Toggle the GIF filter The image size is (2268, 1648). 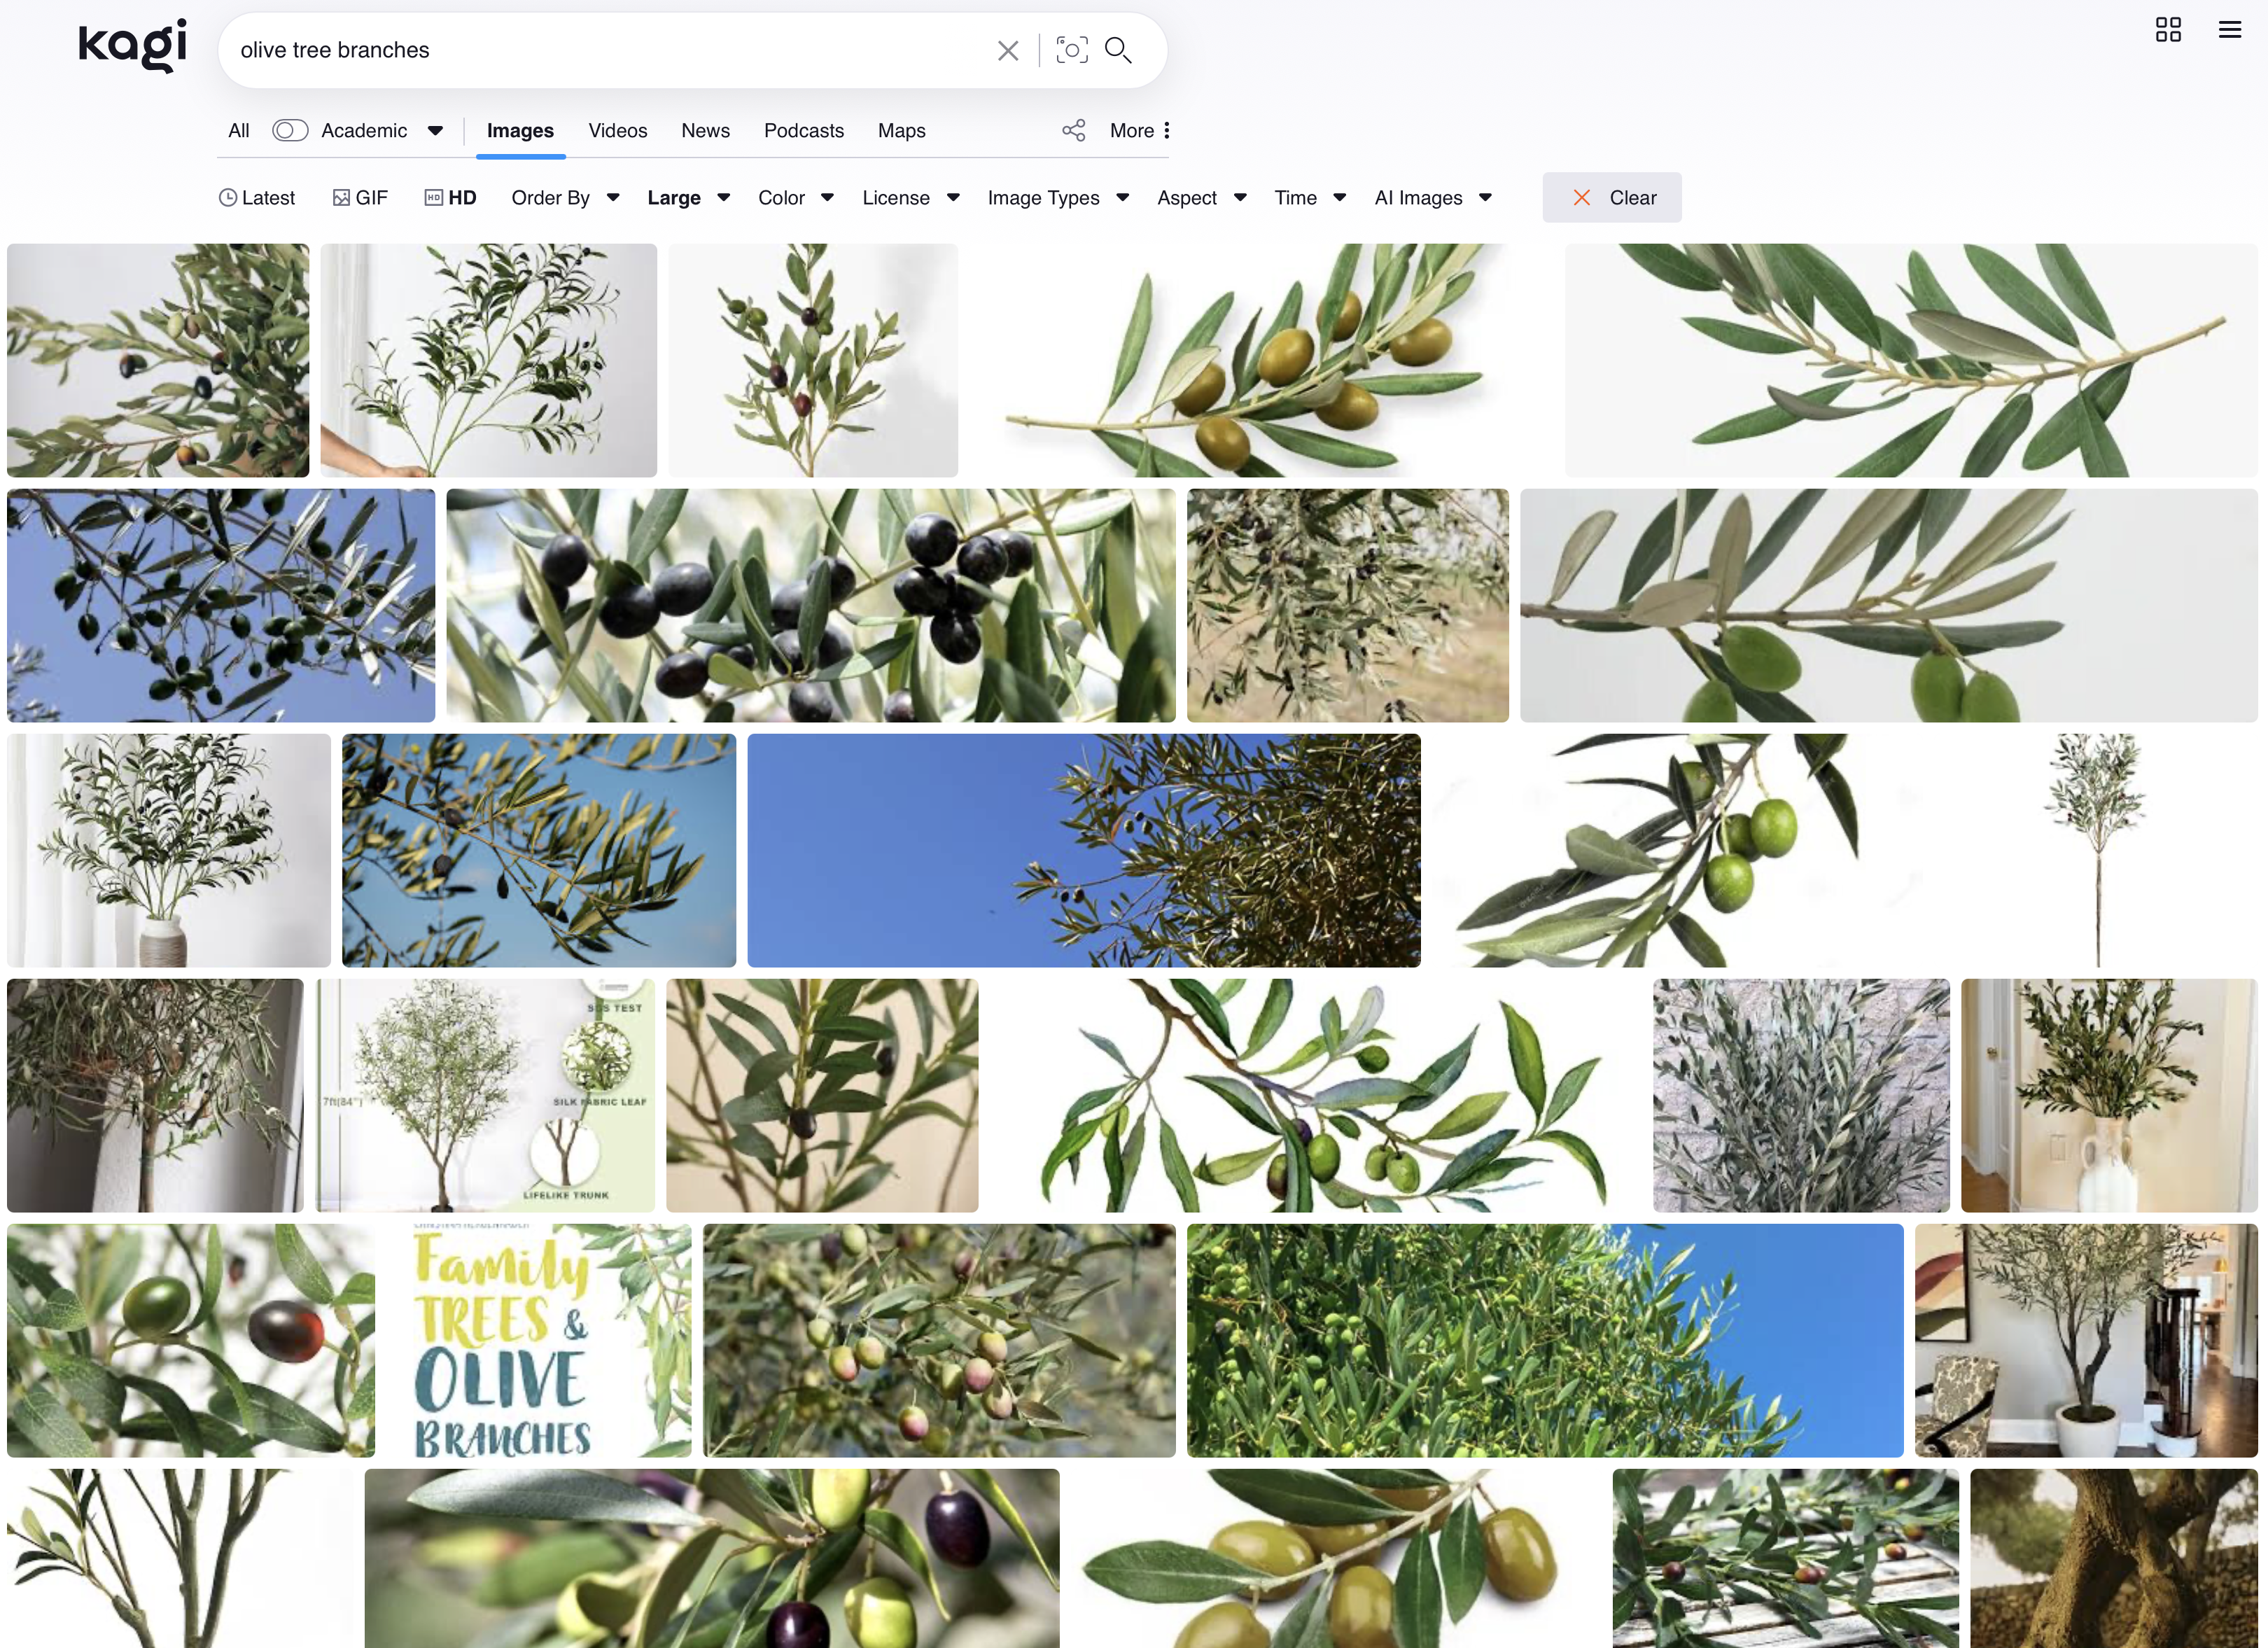coord(360,198)
